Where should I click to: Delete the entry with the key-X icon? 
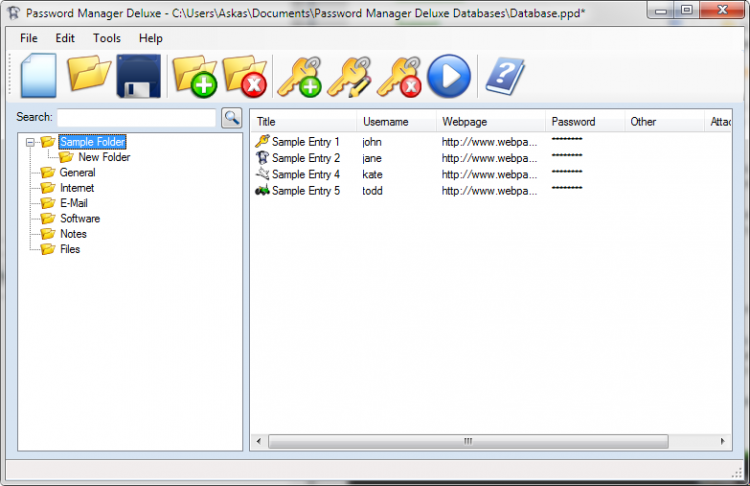[399, 77]
